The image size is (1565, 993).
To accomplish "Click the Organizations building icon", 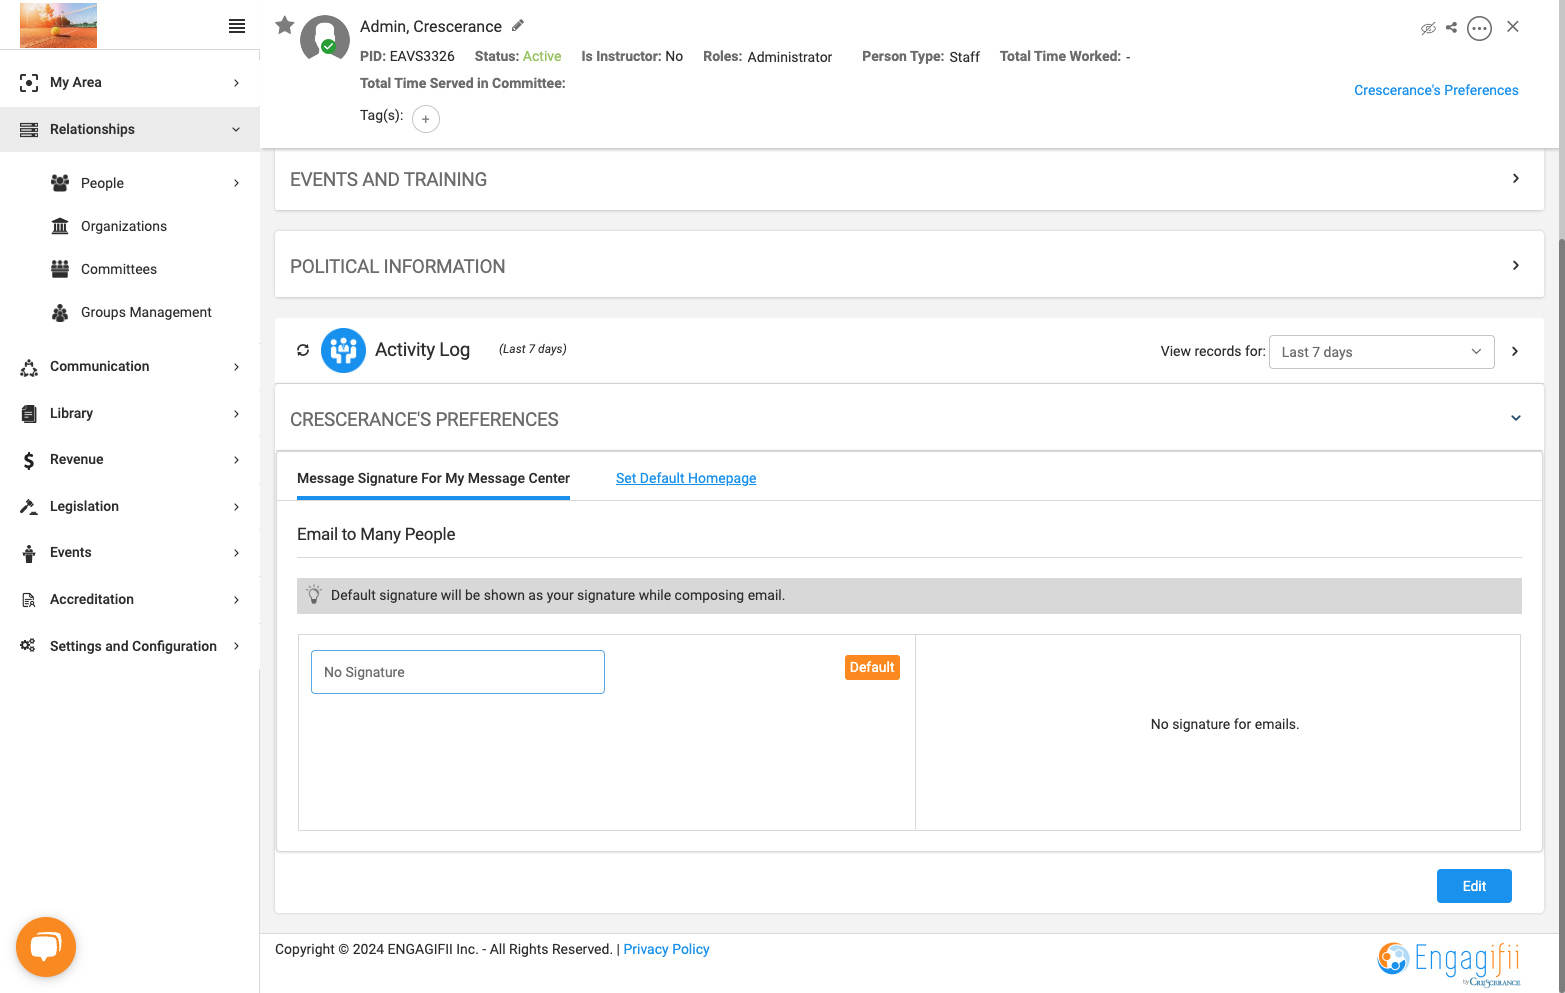I will click(x=60, y=226).
